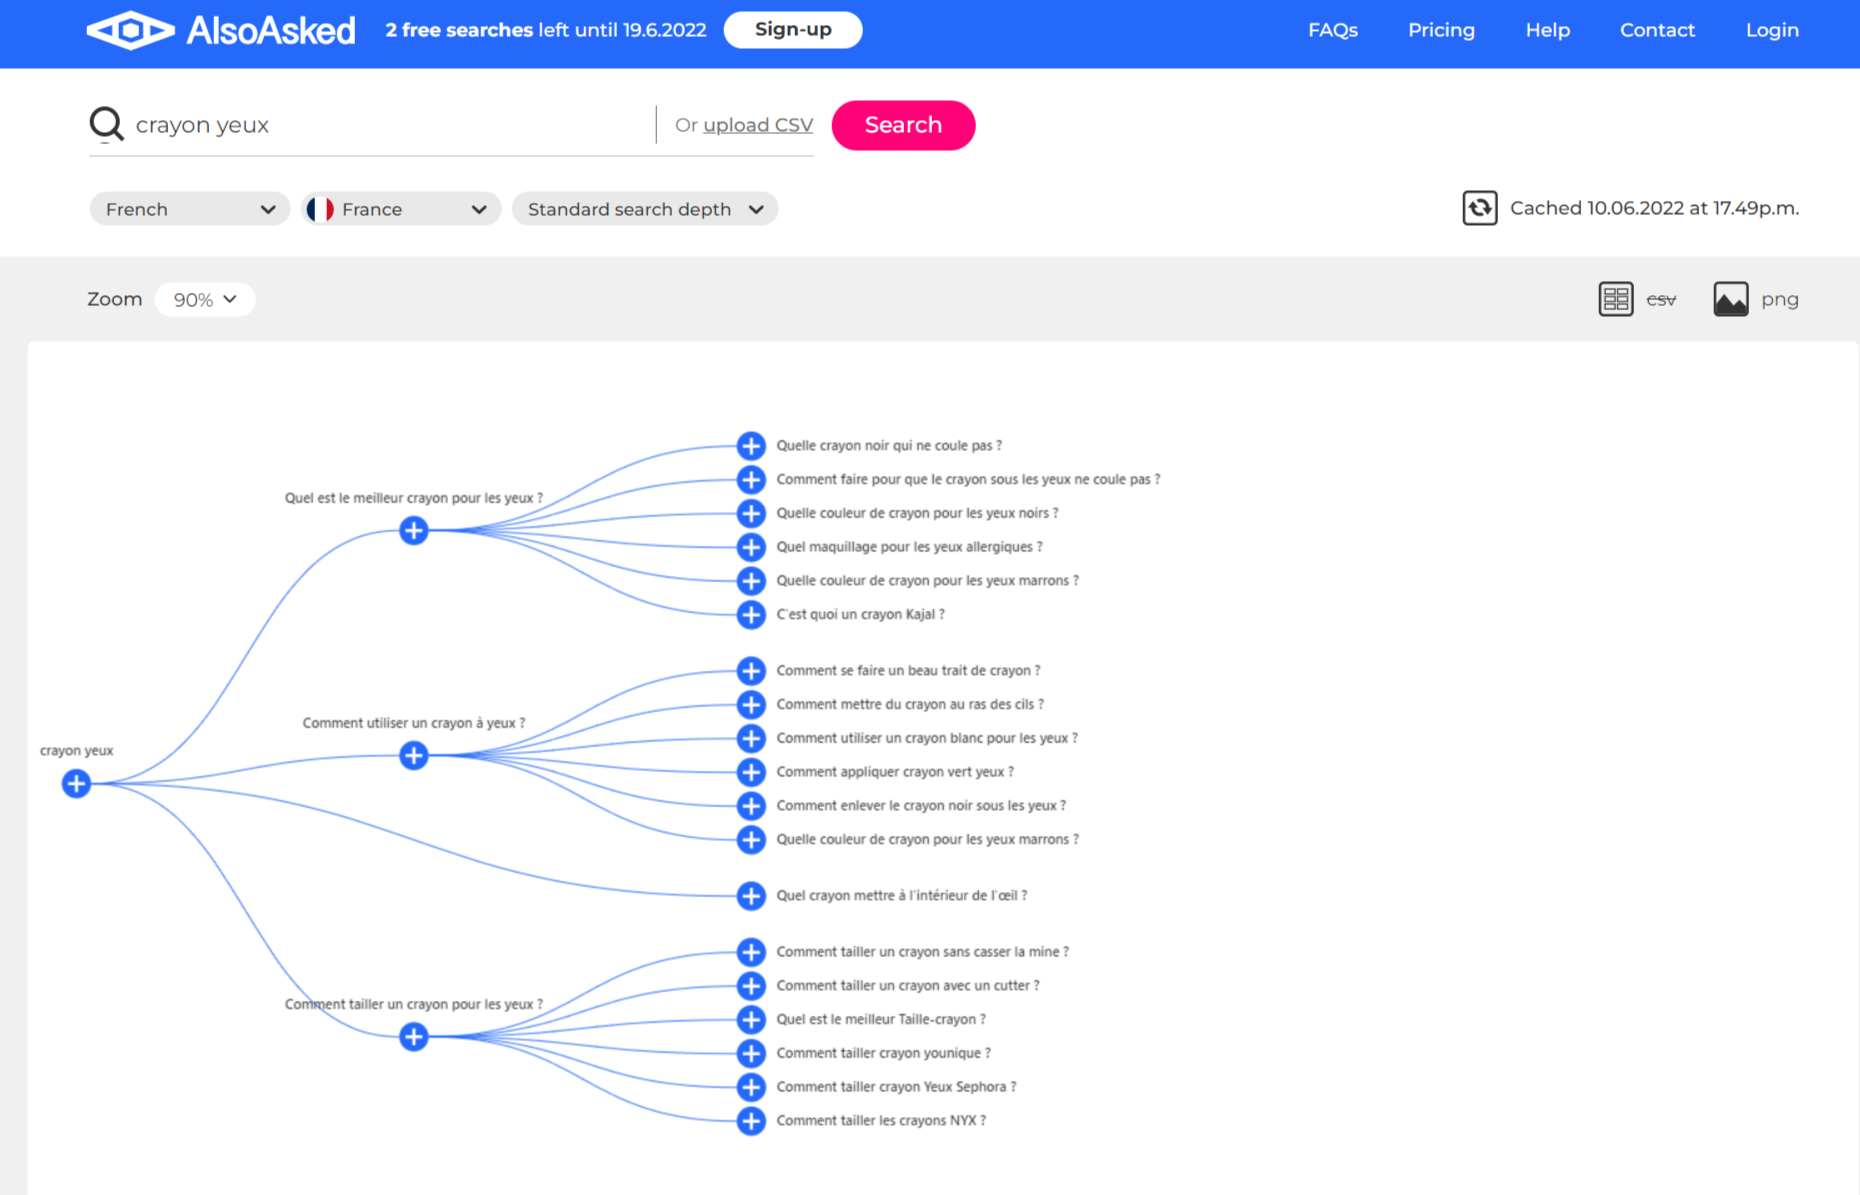The height and width of the screenshot is (1195, 1860).
Task: Click the AlsoAsked logo icon
Action: (x=130, y=30)
